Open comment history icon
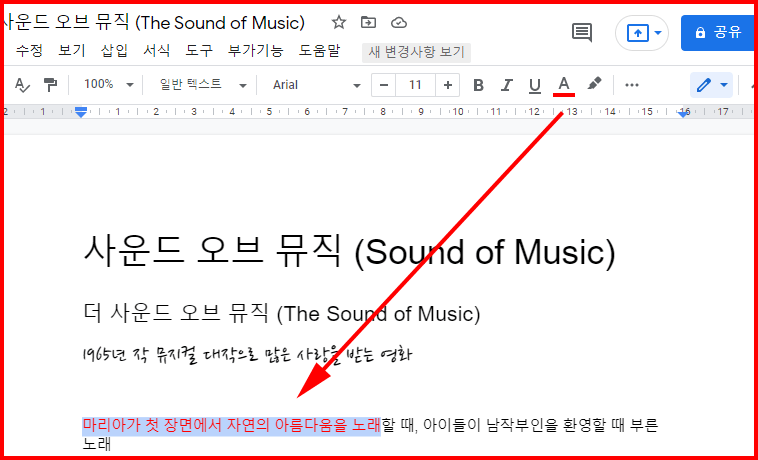This screenshot has height=460, width=758. (x=582, y=32)
